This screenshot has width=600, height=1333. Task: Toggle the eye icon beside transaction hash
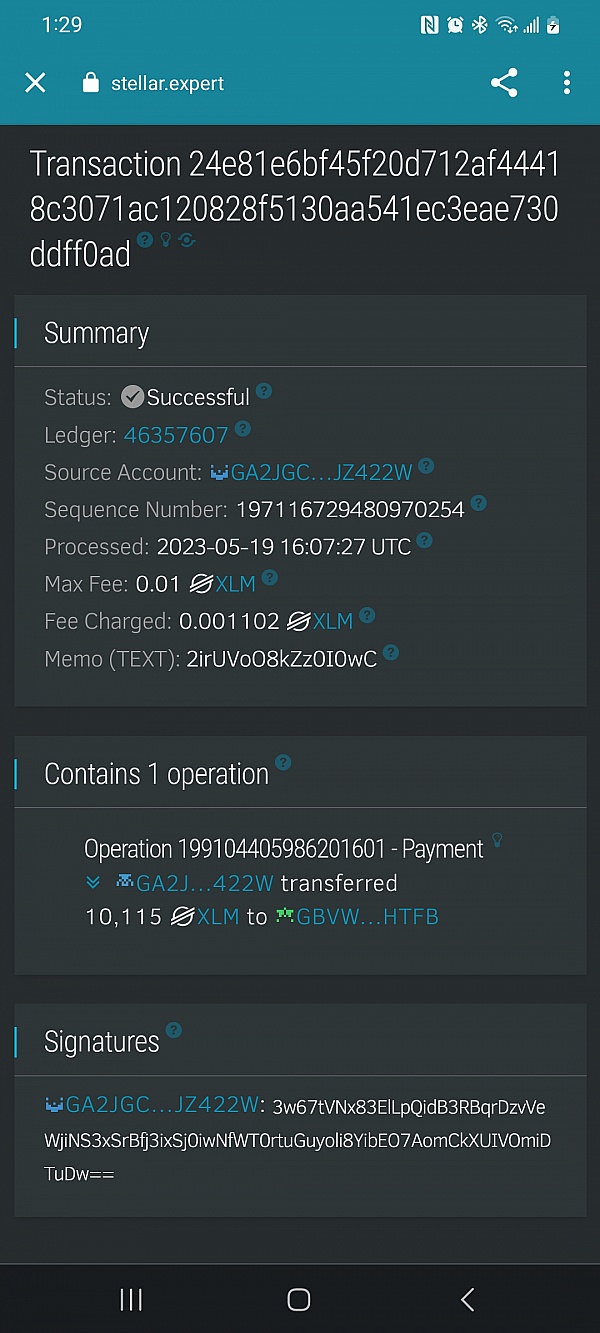(186, 240)
